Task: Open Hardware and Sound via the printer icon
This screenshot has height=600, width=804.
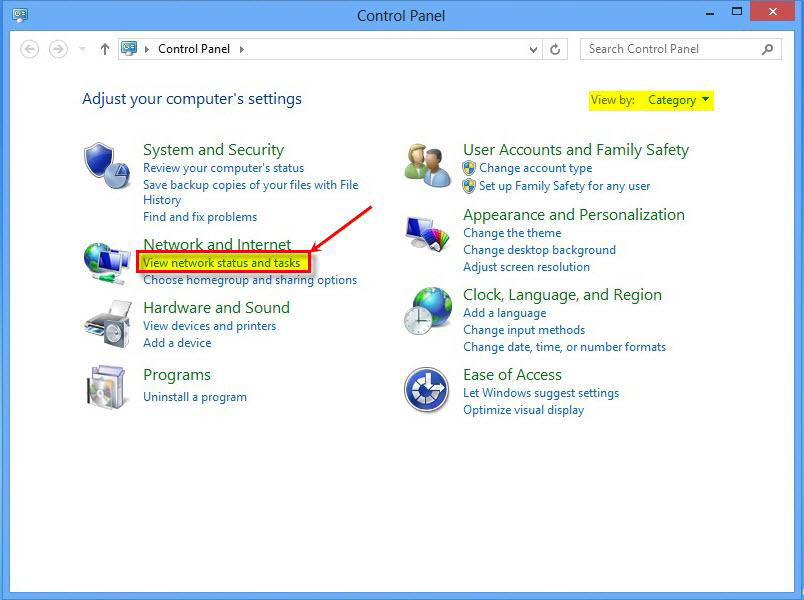Action: tap(107, 324)
